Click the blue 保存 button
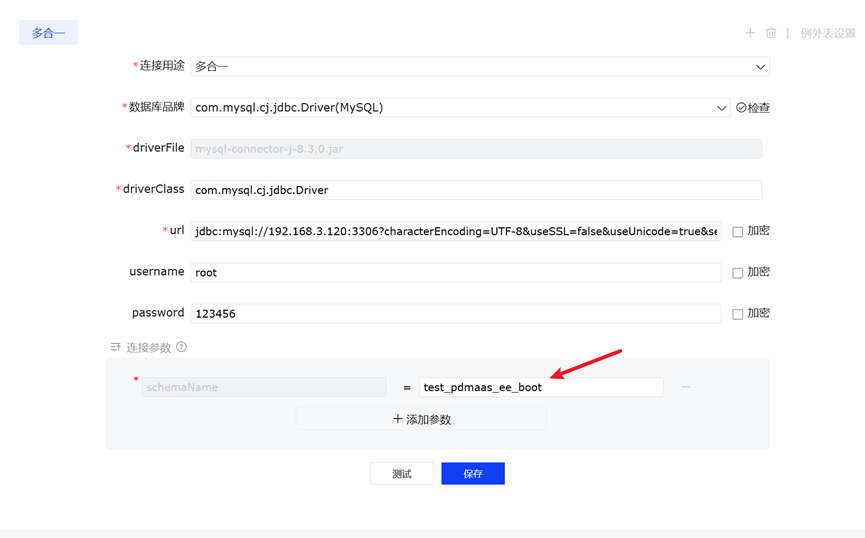 pos(473,474)
